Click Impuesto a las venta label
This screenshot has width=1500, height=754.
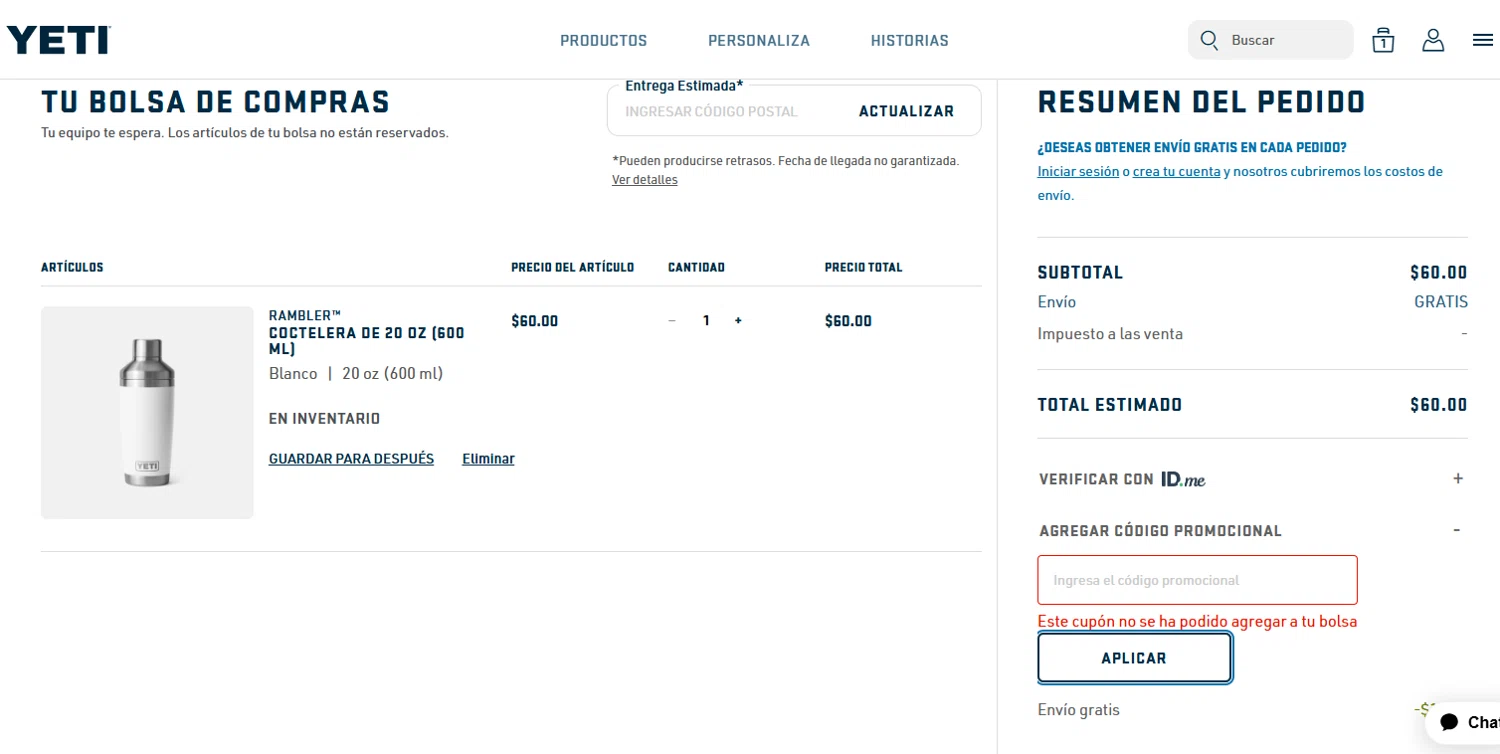click(x=1110, y=334)
